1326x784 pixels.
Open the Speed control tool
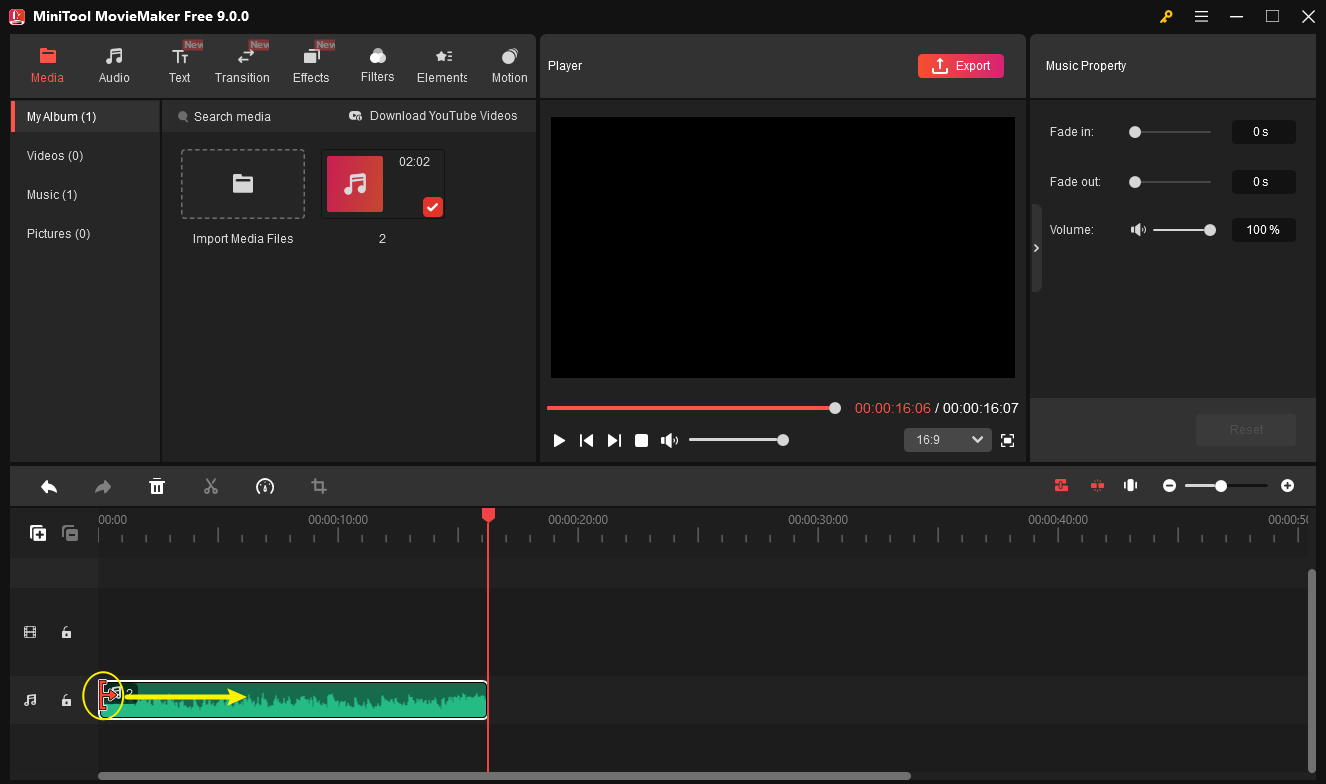[x=265, y=486]
